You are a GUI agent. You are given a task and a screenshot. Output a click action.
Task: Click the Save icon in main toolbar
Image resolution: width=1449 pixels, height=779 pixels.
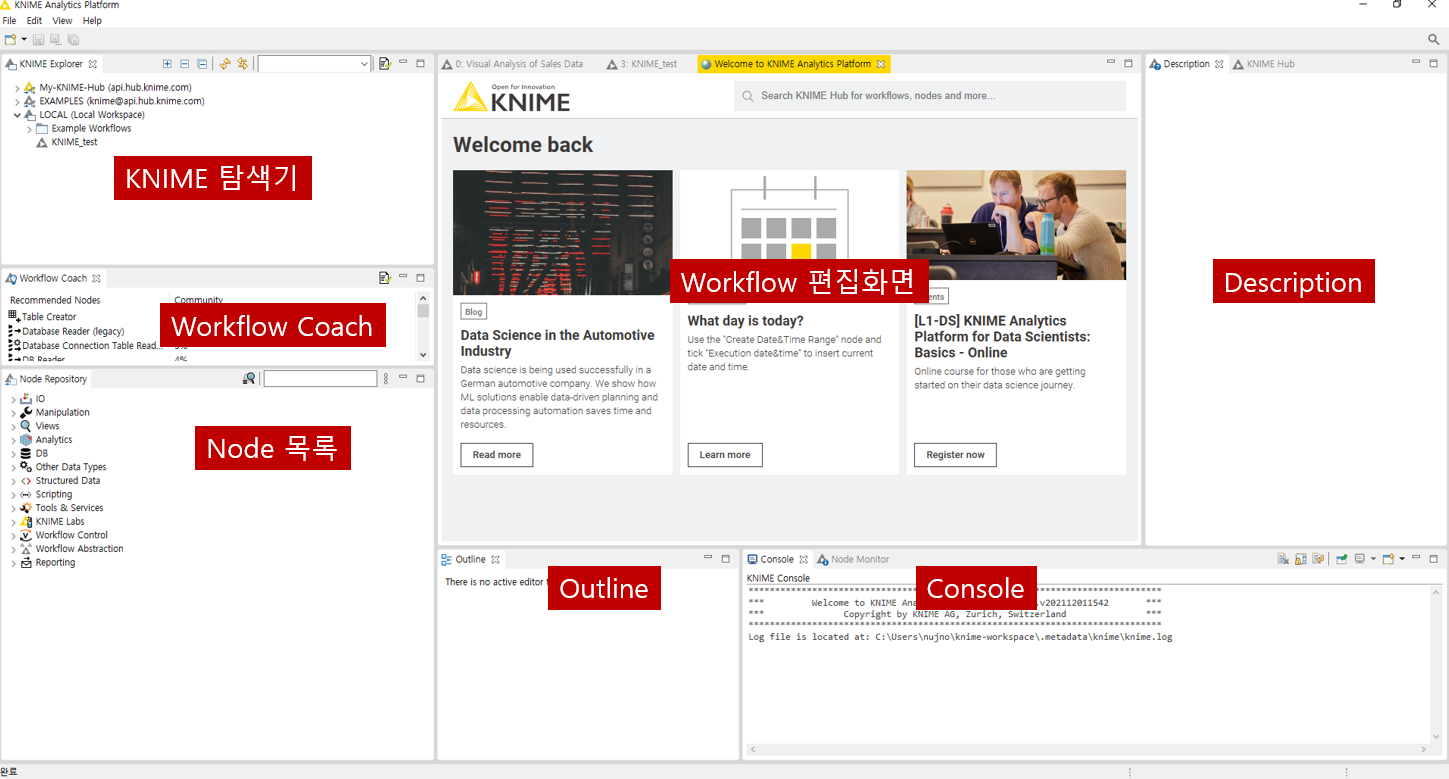(x=38, y=39)
